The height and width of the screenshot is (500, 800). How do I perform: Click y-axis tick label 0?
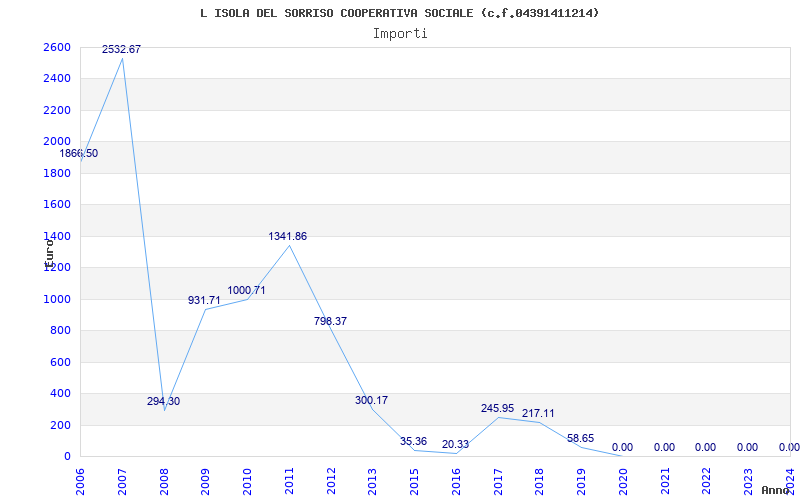tap(67, 457)
